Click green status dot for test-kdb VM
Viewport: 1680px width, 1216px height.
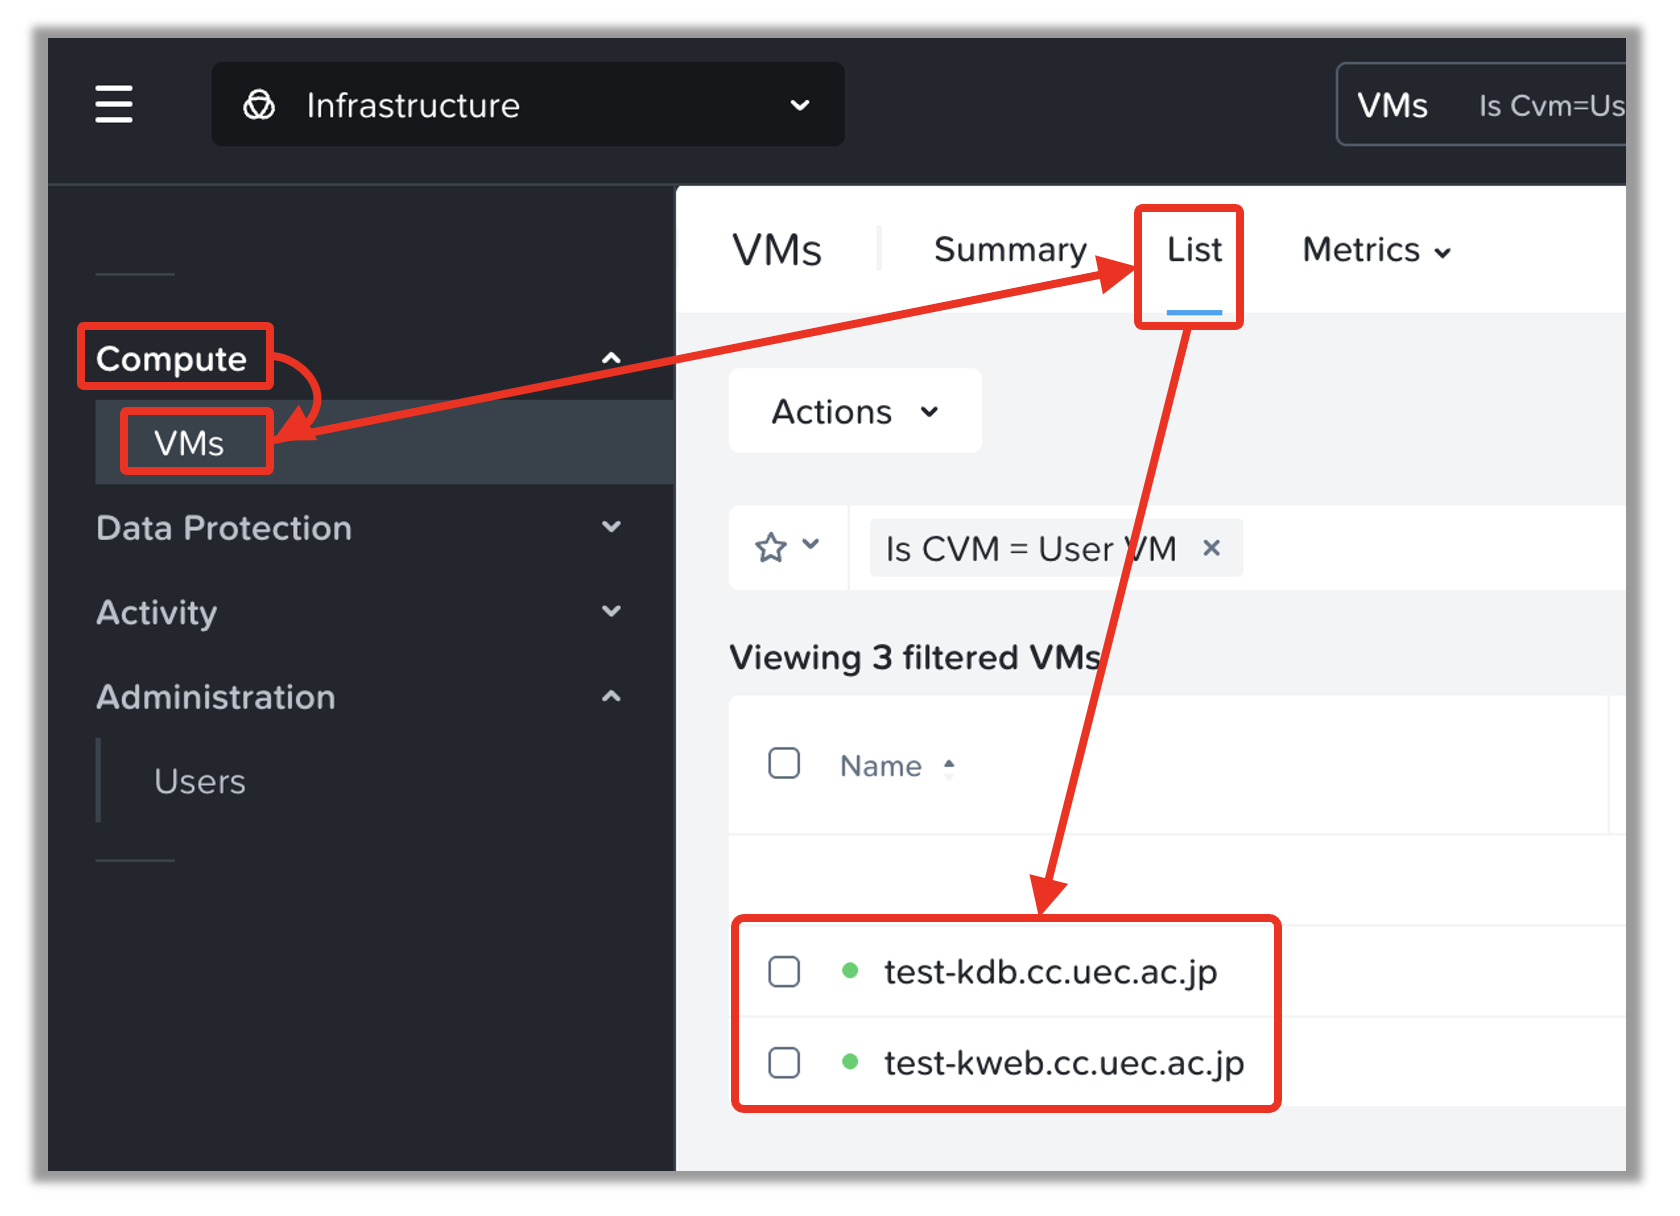click(x=850, y=971)
